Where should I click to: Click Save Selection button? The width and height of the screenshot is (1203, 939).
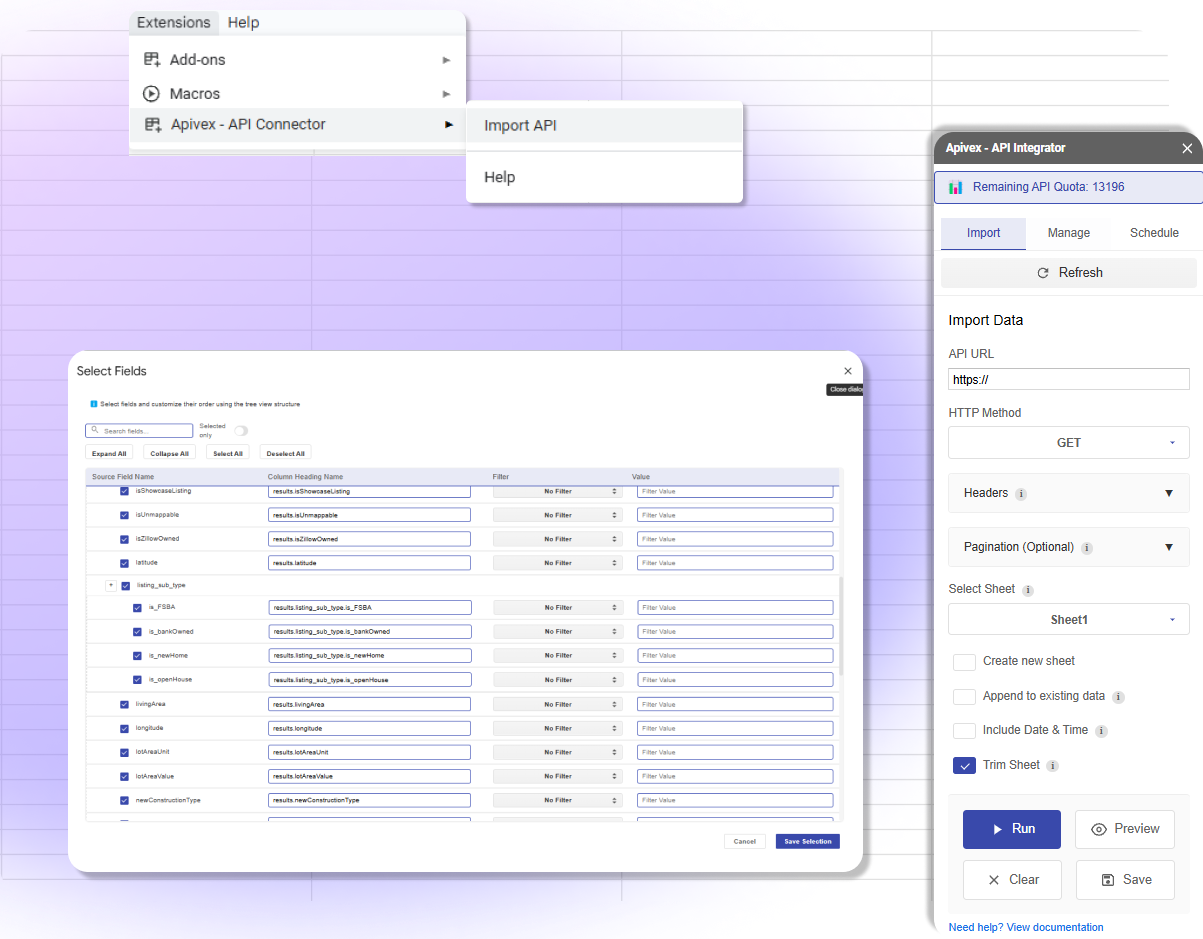tap(807, 842)
